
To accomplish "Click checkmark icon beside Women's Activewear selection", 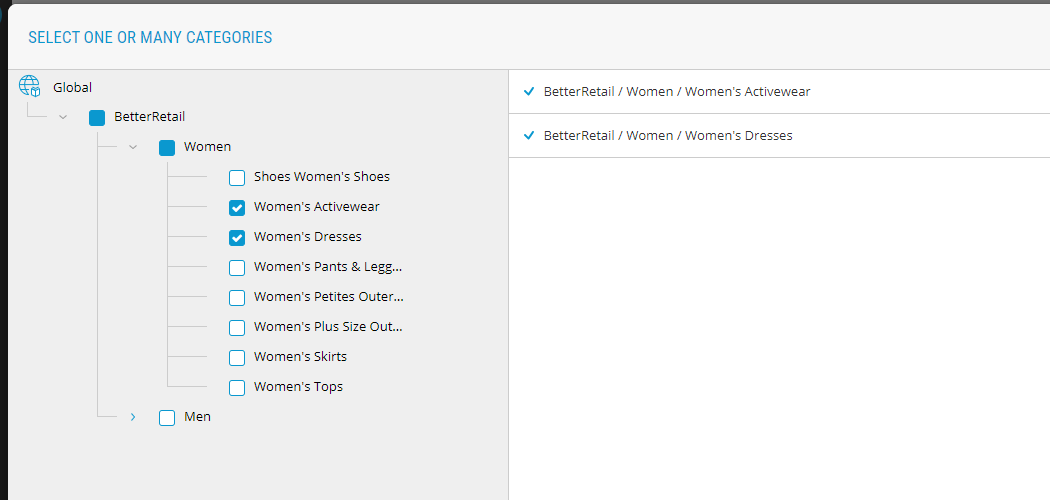I will click(x=529, y=91).
